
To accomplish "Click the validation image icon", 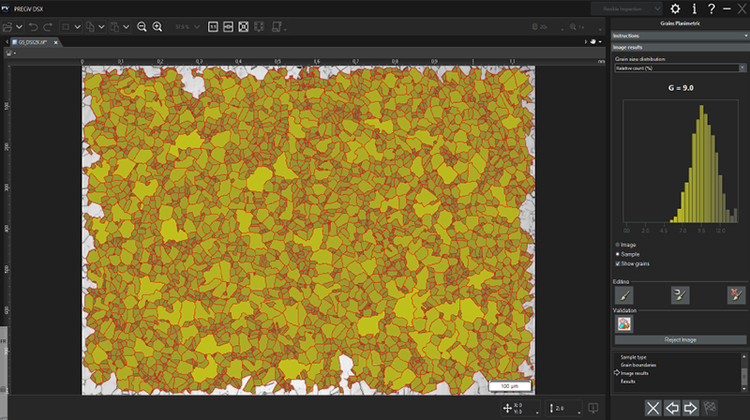I will tap(623, 323).
